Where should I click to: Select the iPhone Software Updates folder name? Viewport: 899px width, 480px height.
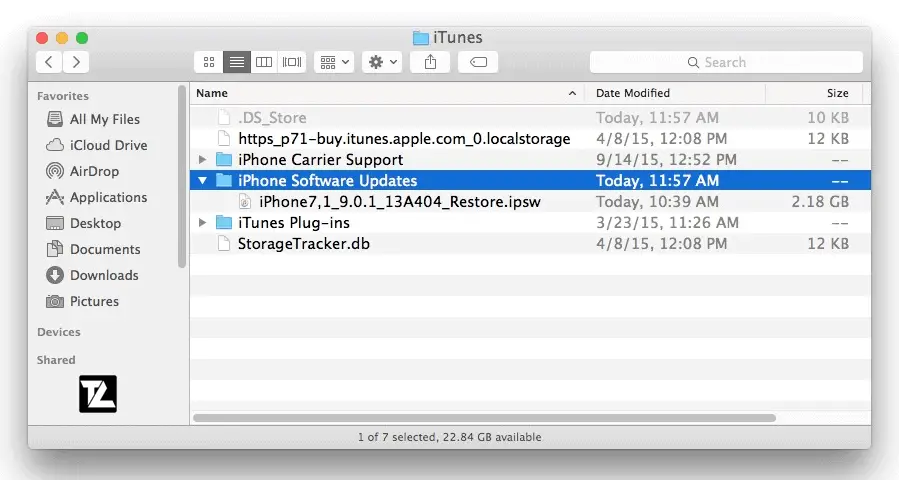327,181
